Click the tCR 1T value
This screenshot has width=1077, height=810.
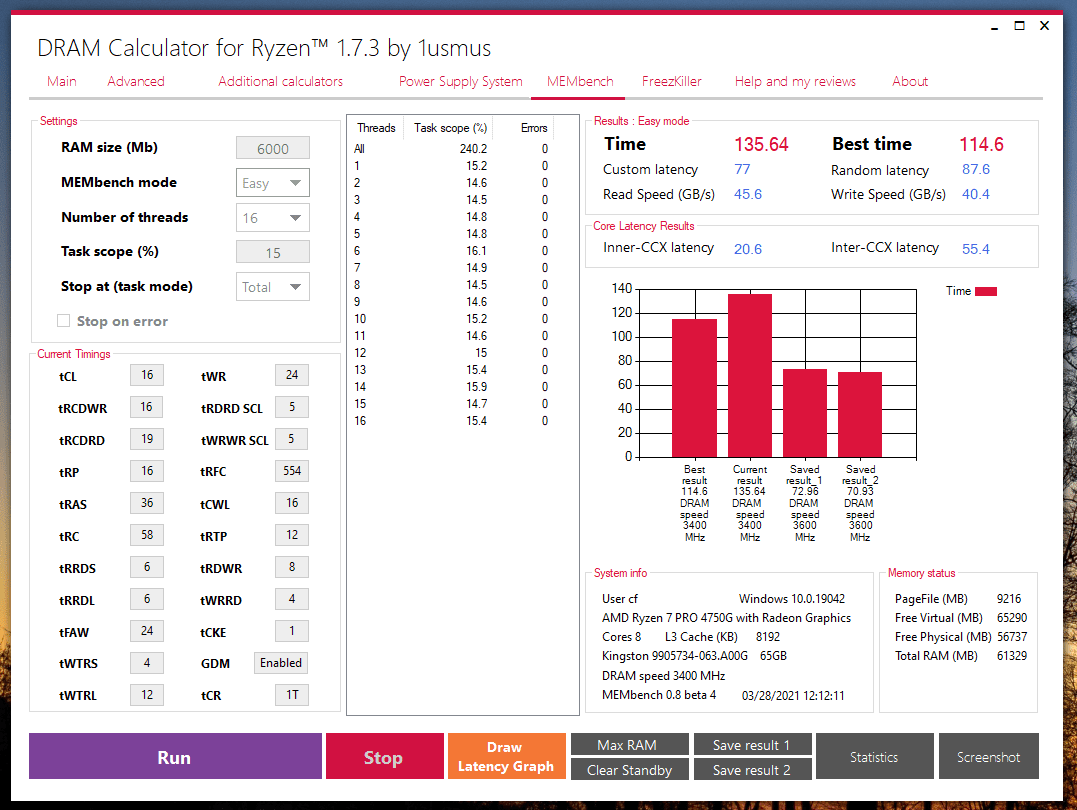(292, 695)
